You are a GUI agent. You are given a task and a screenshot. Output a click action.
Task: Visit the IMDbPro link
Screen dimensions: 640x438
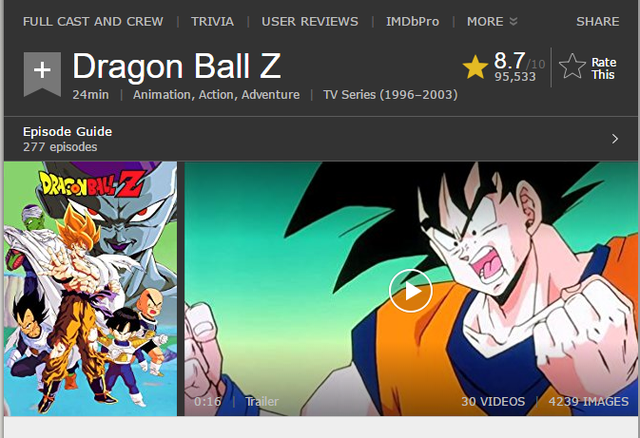[413, 21]
